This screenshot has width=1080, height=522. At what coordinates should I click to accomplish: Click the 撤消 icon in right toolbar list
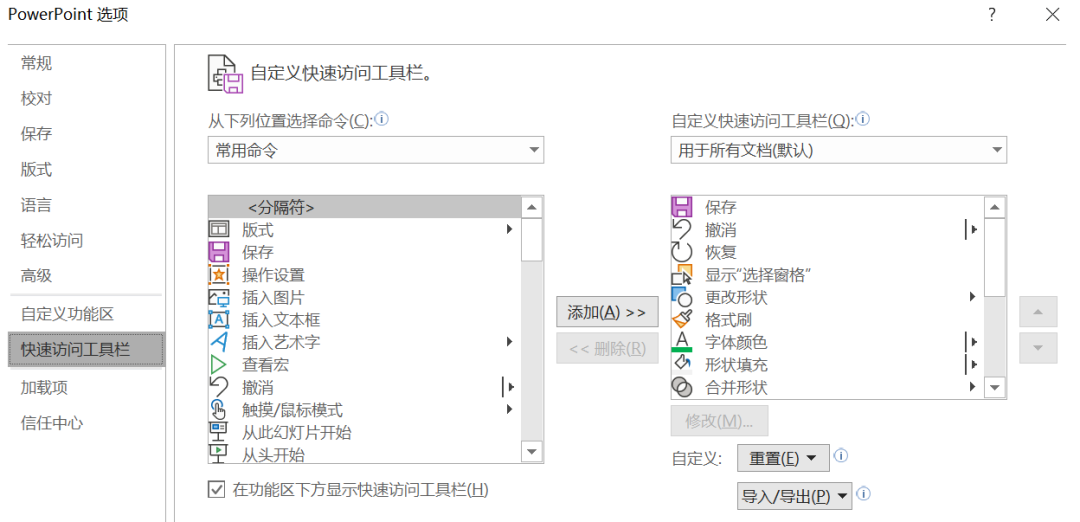click(x=681, y=229)
